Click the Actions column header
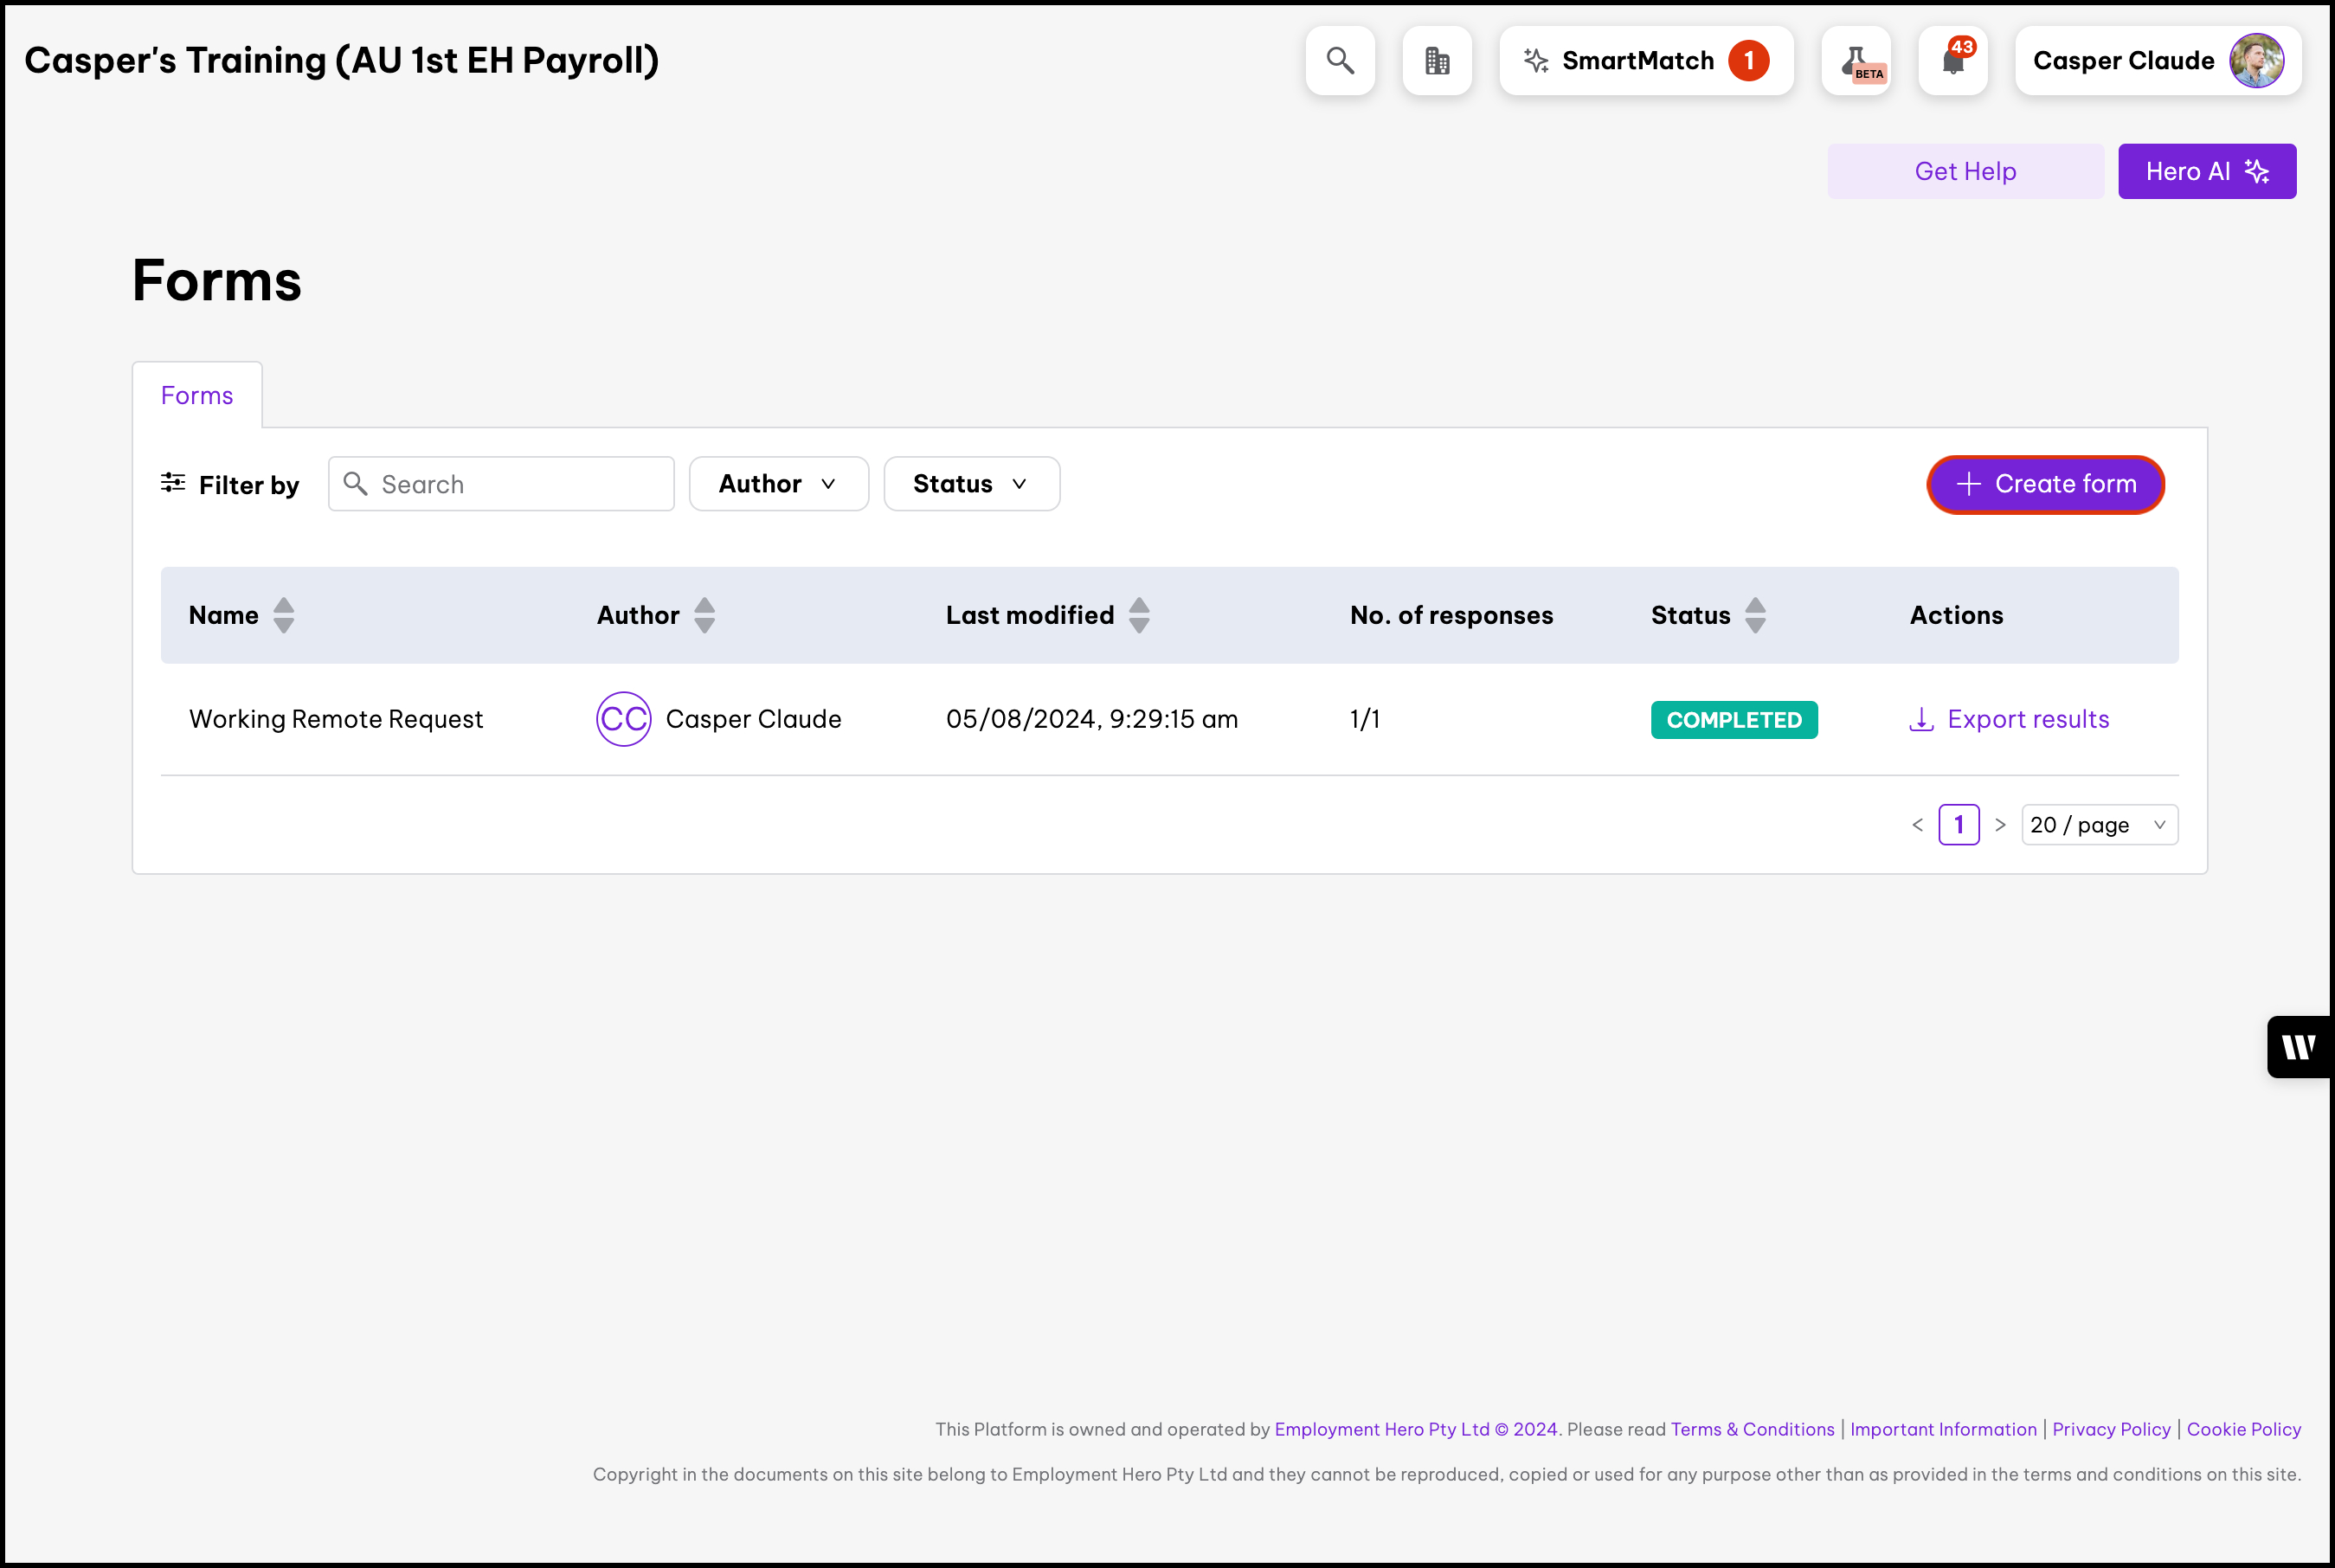2335x1568 pixels. (x=1956, y=615)
